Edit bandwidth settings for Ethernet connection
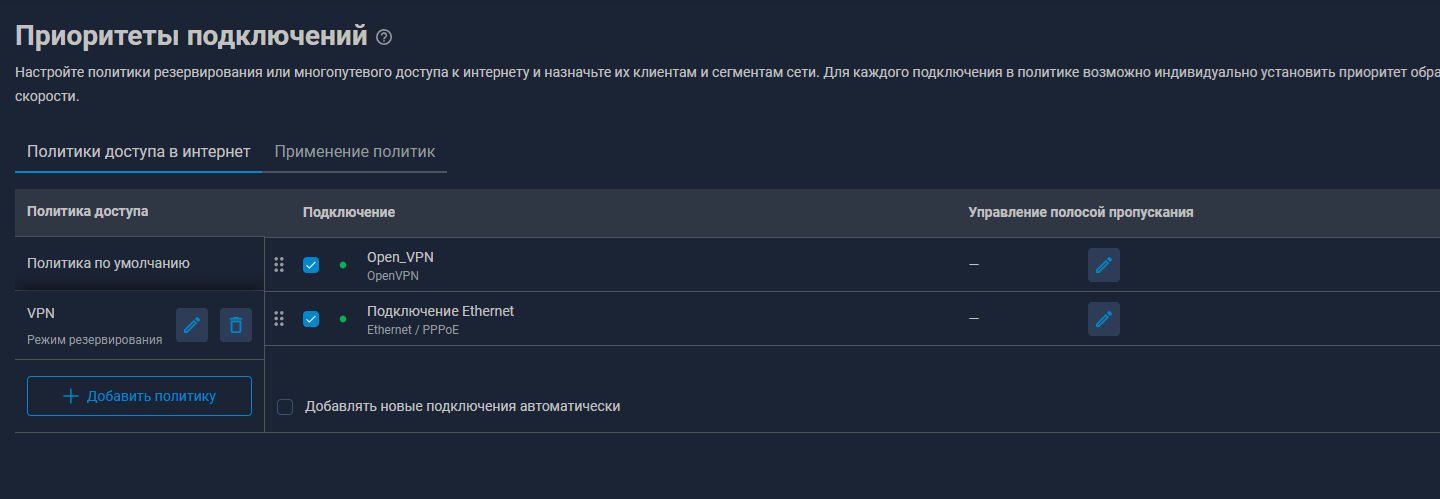 1104,319
